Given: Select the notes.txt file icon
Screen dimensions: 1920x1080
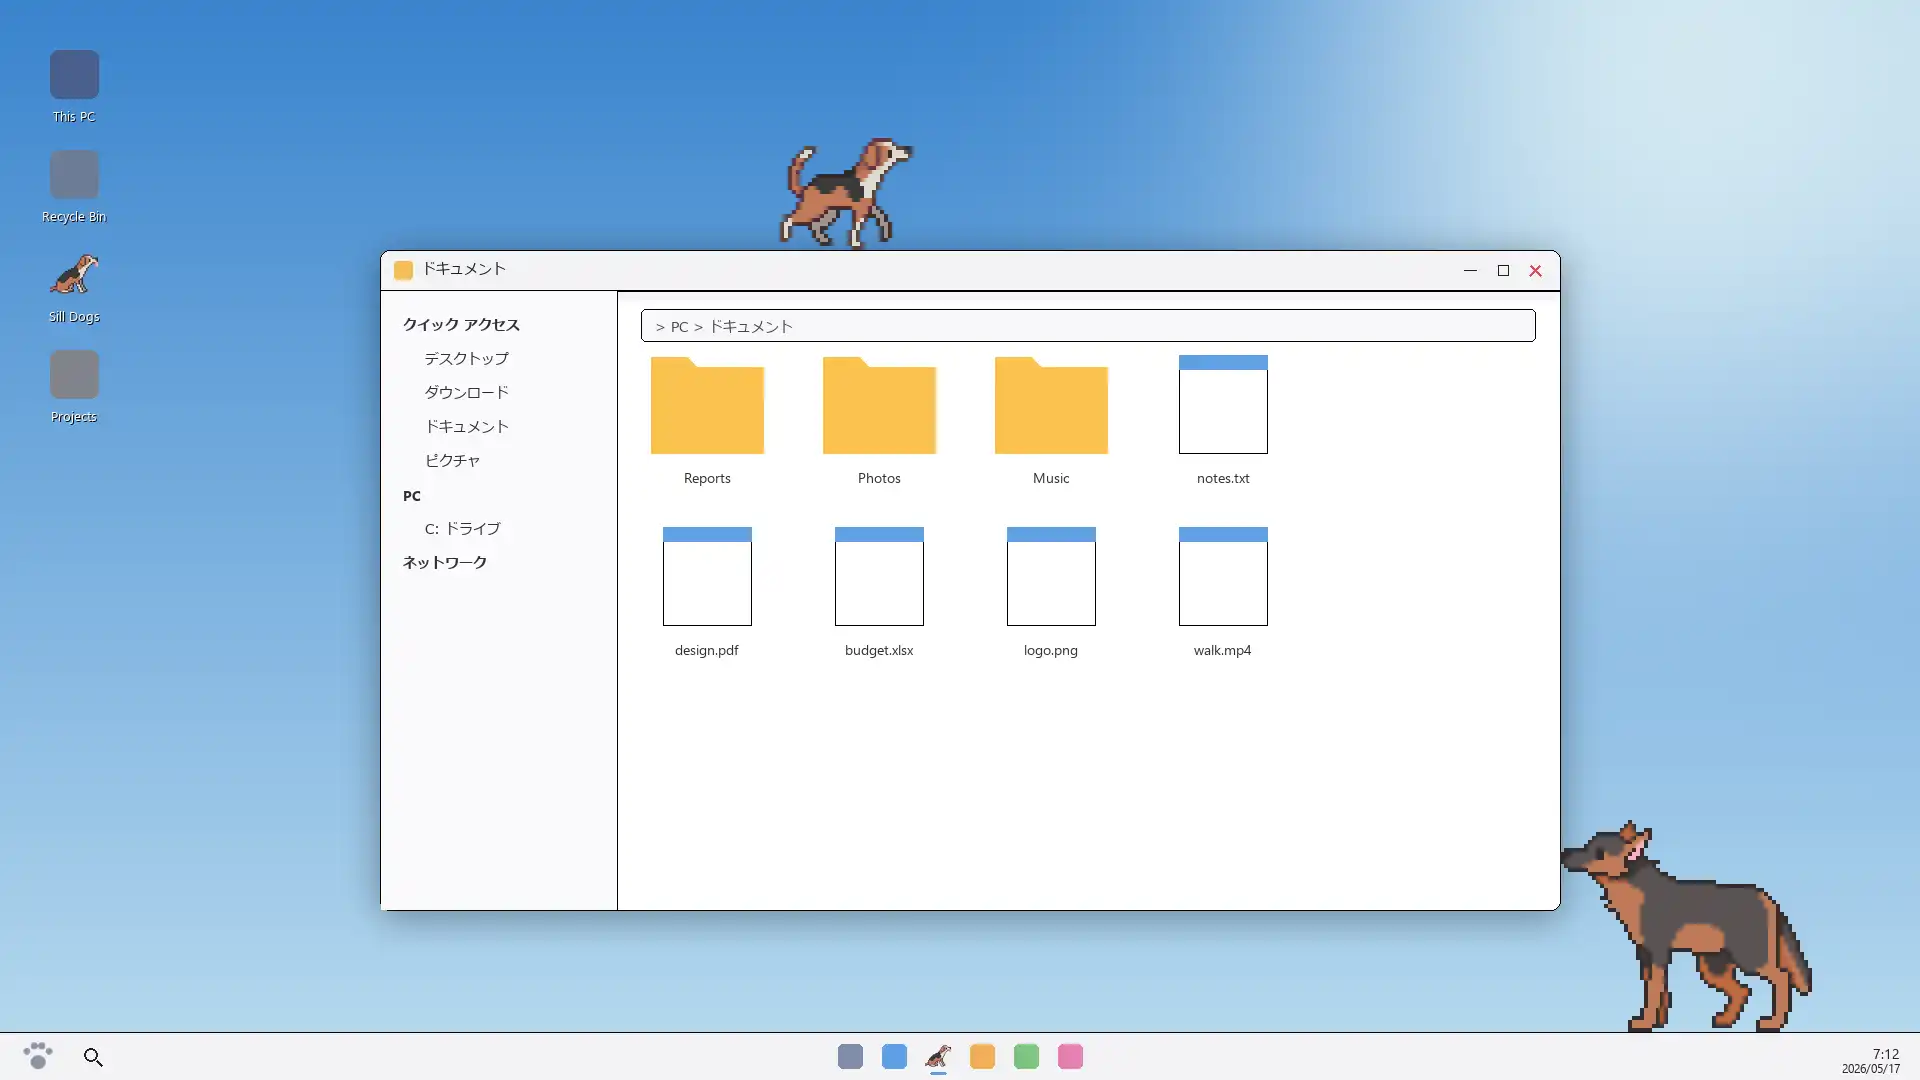Looking at the screenshot, I should point(1223,404).
